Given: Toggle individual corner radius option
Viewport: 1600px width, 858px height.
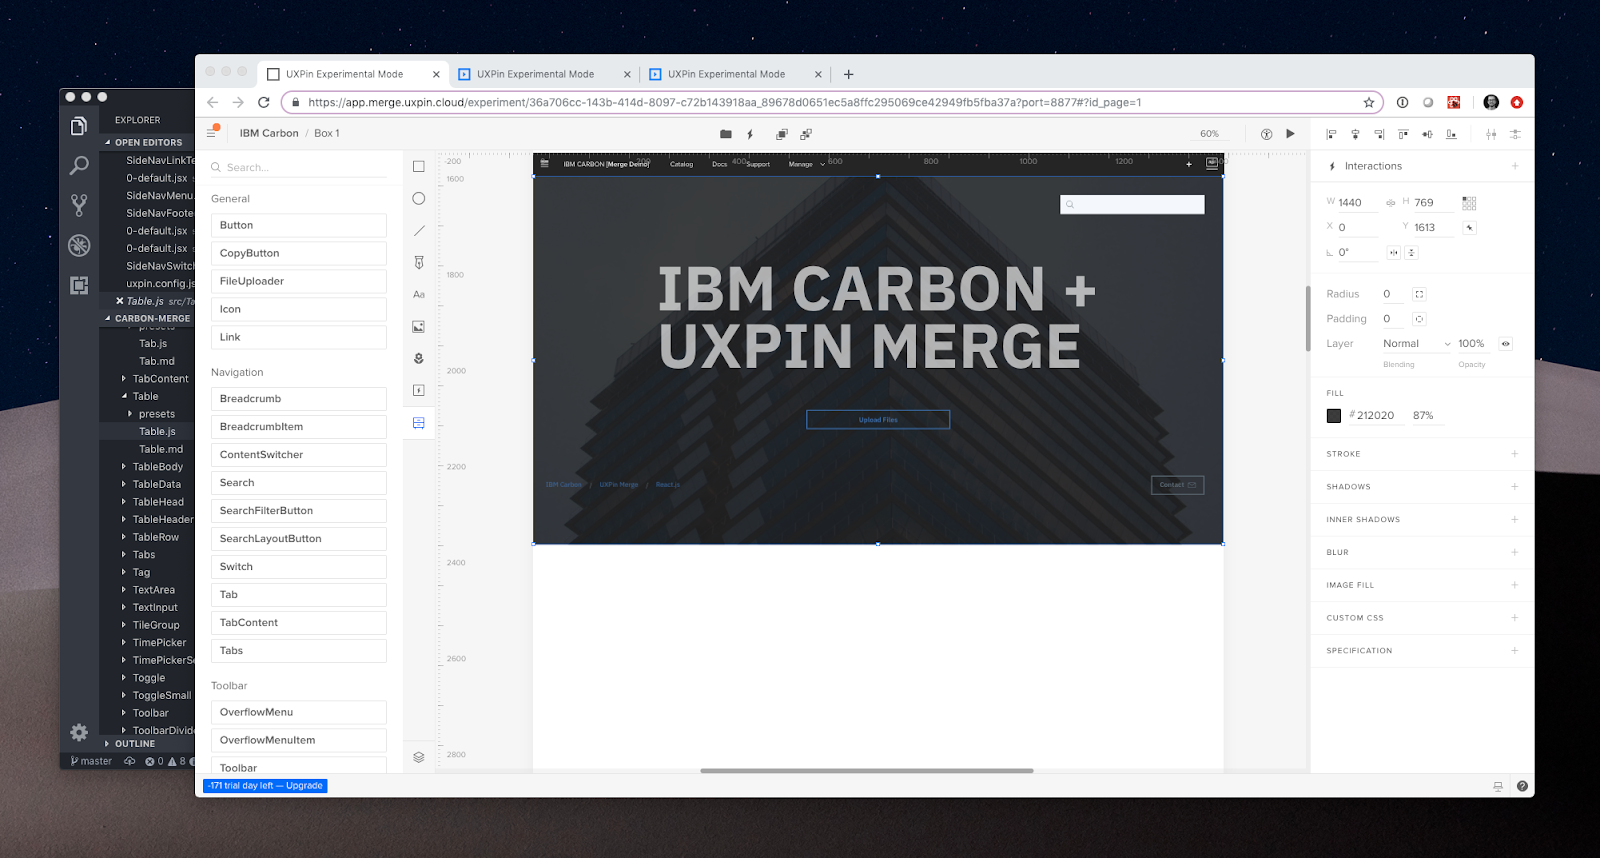Looking at the screenshot, I should [1419, 294].
